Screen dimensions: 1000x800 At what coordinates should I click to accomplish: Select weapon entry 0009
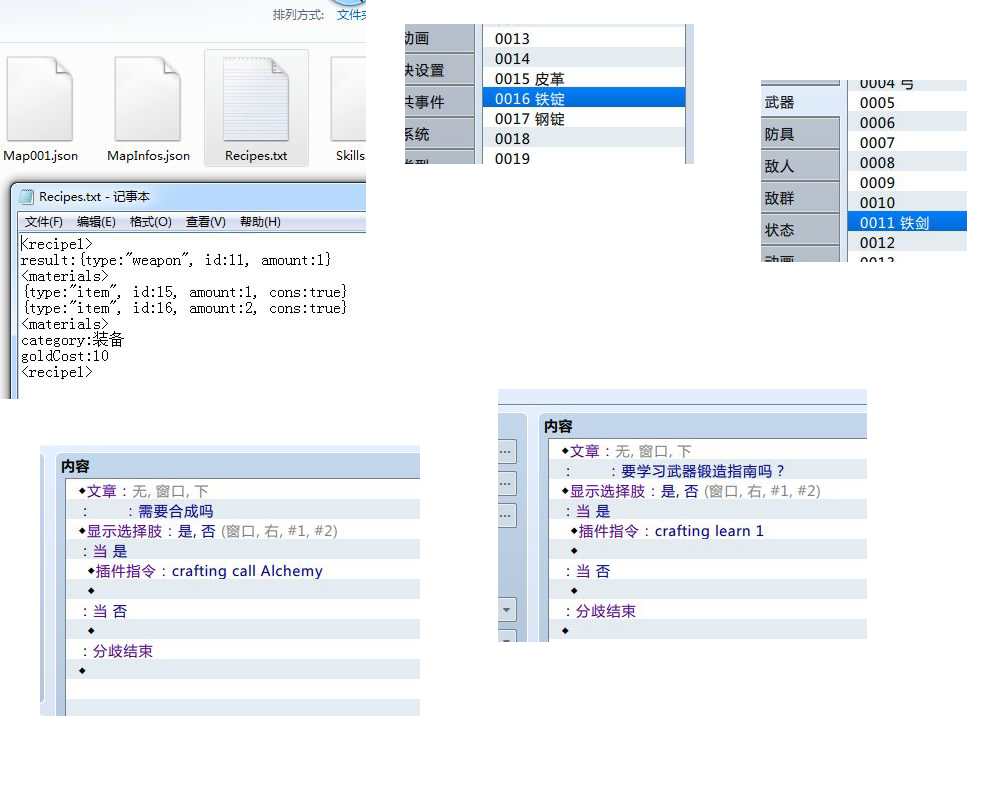tap(907, 182)
